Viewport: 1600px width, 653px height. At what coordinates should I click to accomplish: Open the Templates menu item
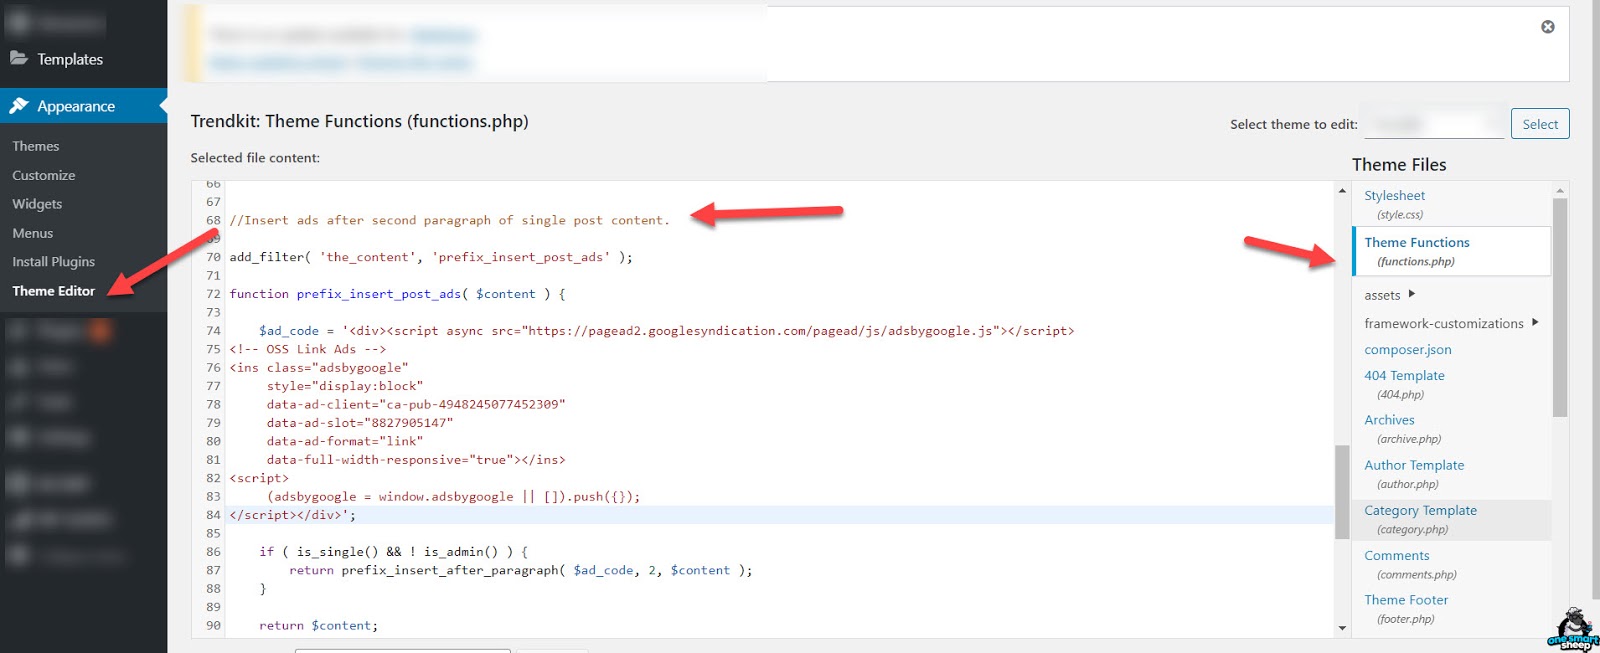tap(70, 59)
